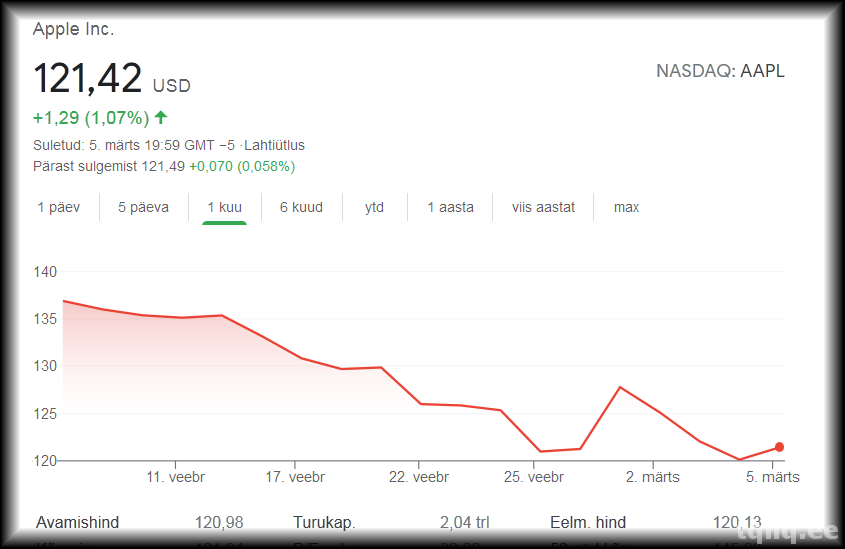Click the "USD" currency label
The height and width of the screenshot is (549, 845).
point(171,86)
